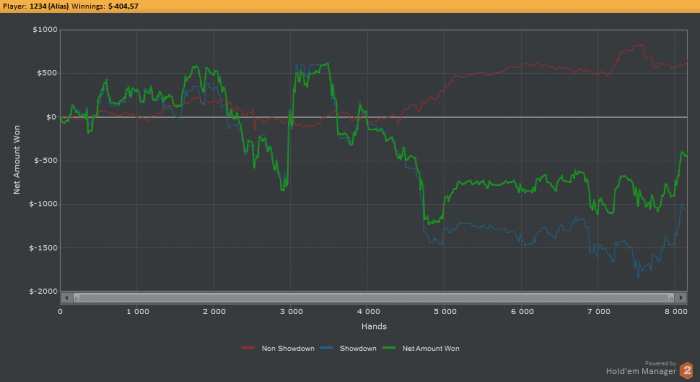Viewport: 700px width, 382px height.
Task: Click the 5 000 x-axis tick label
Action: pyautogui.click(x=445, y=311)
